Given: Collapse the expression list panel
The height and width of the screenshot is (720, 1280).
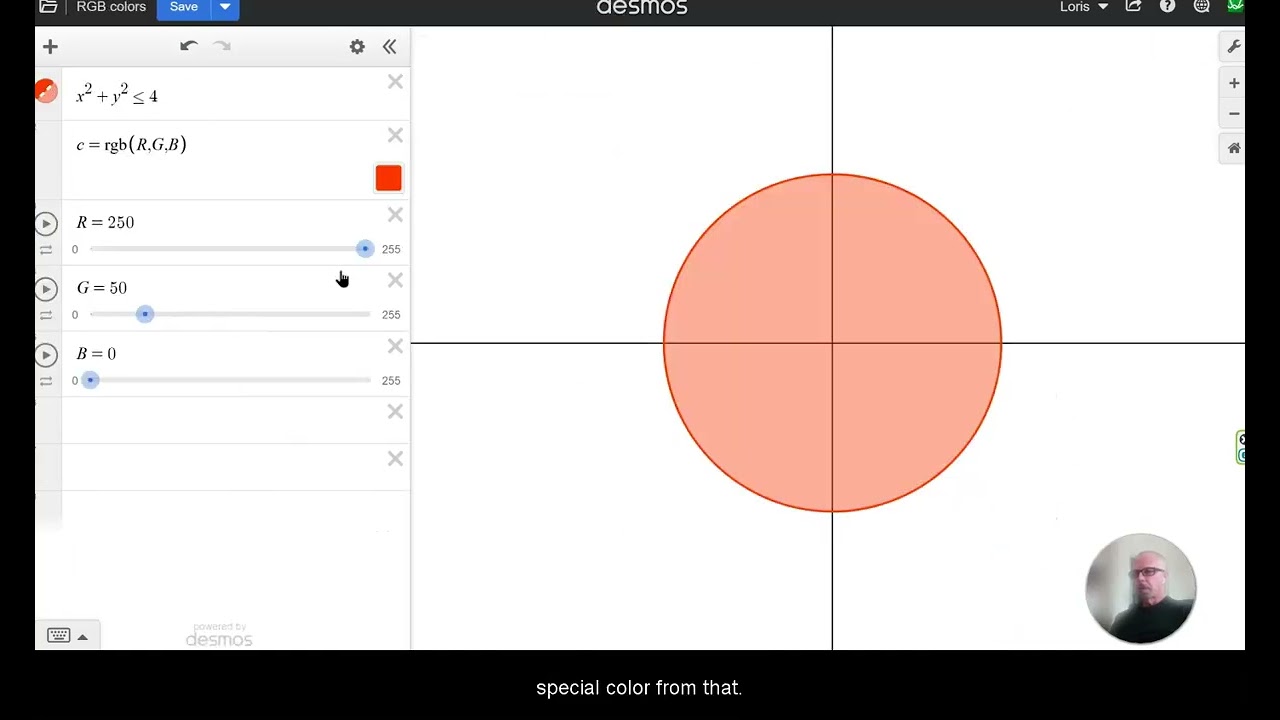Looking at the screenshot, I should pyautogui.click(x=389, y=47).
